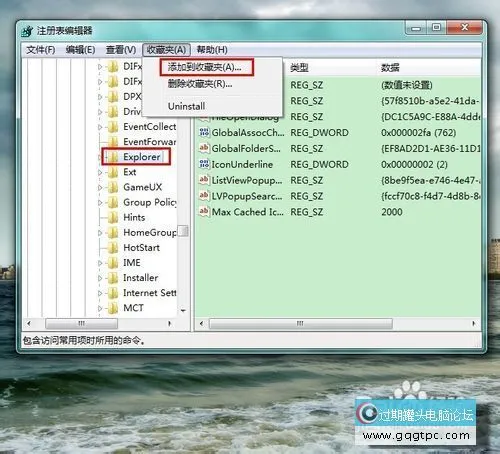The width and height of the screenshot is (500, 454).
Task: Expand the IME tree node
Action: (x=100, y=263)
